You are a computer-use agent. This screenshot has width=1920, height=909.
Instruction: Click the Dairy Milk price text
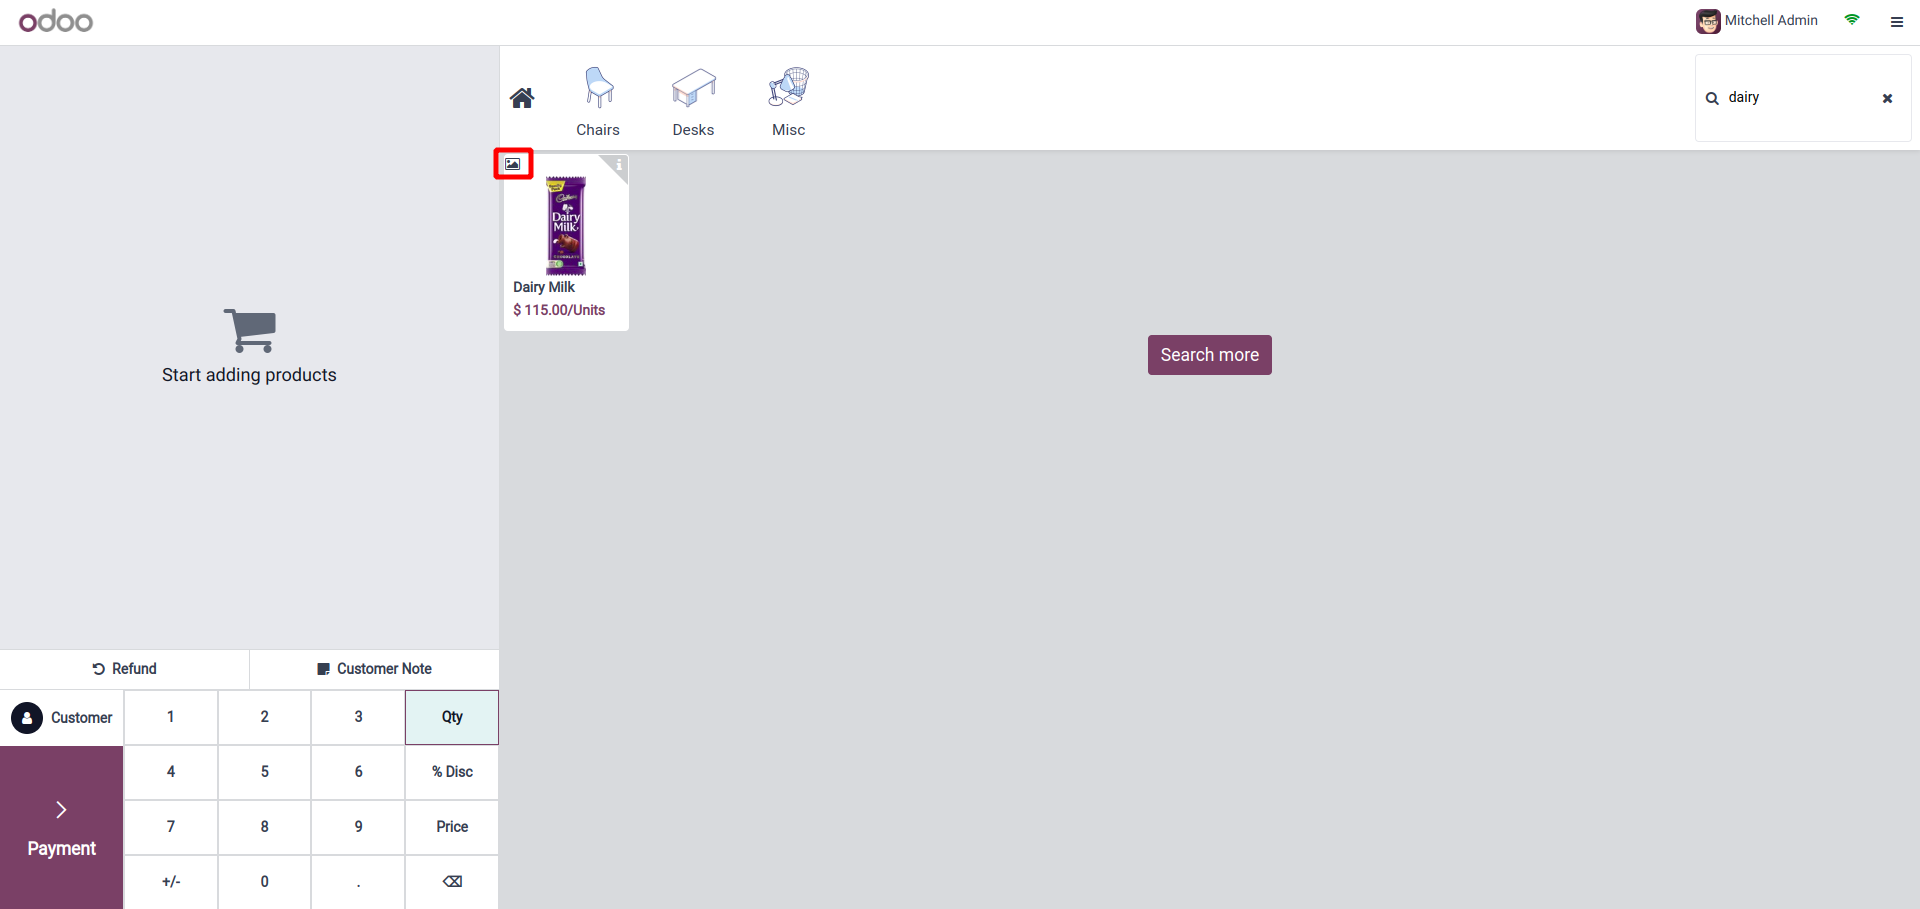tap(559, 310)
